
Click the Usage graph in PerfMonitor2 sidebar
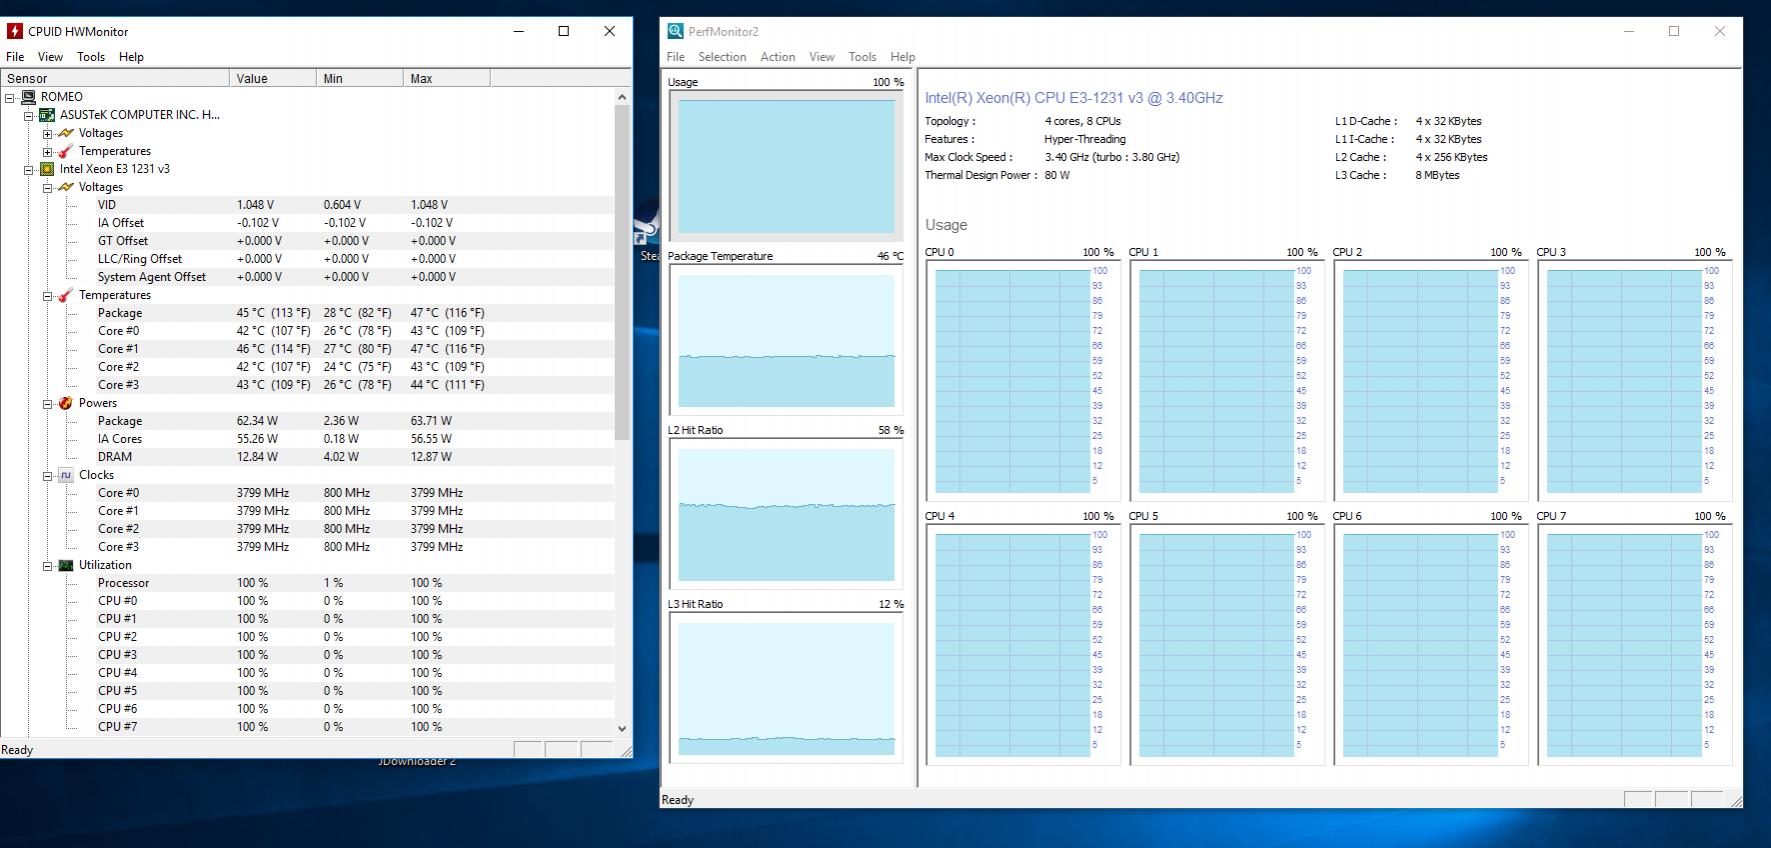click(x=786, y=166)
